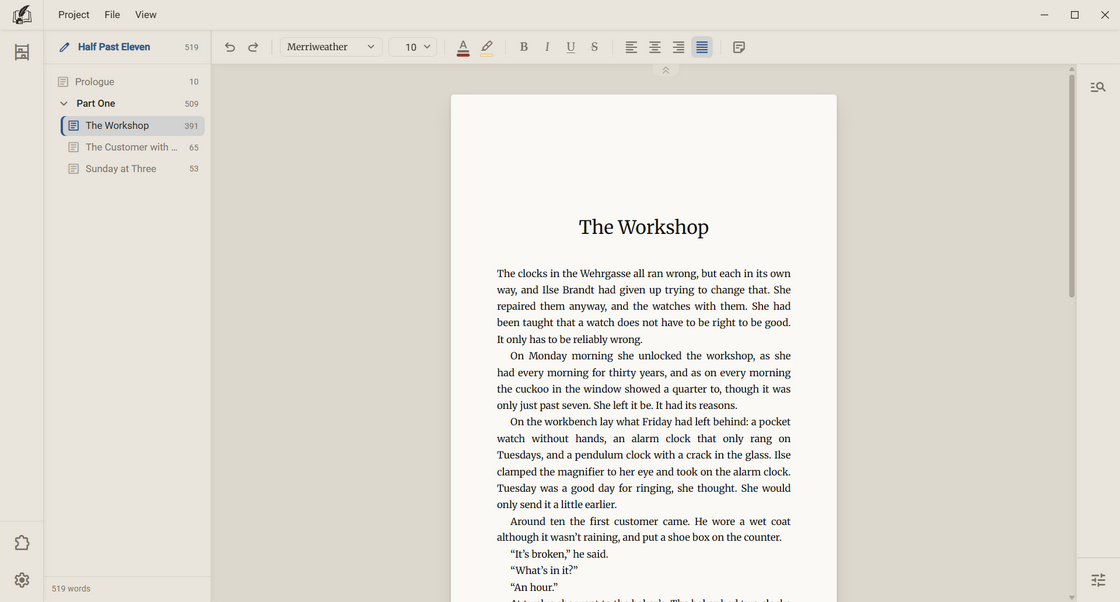This screenshot has width=1120, height=602.
Task: Minimize the window
Action: [1044, 14]
